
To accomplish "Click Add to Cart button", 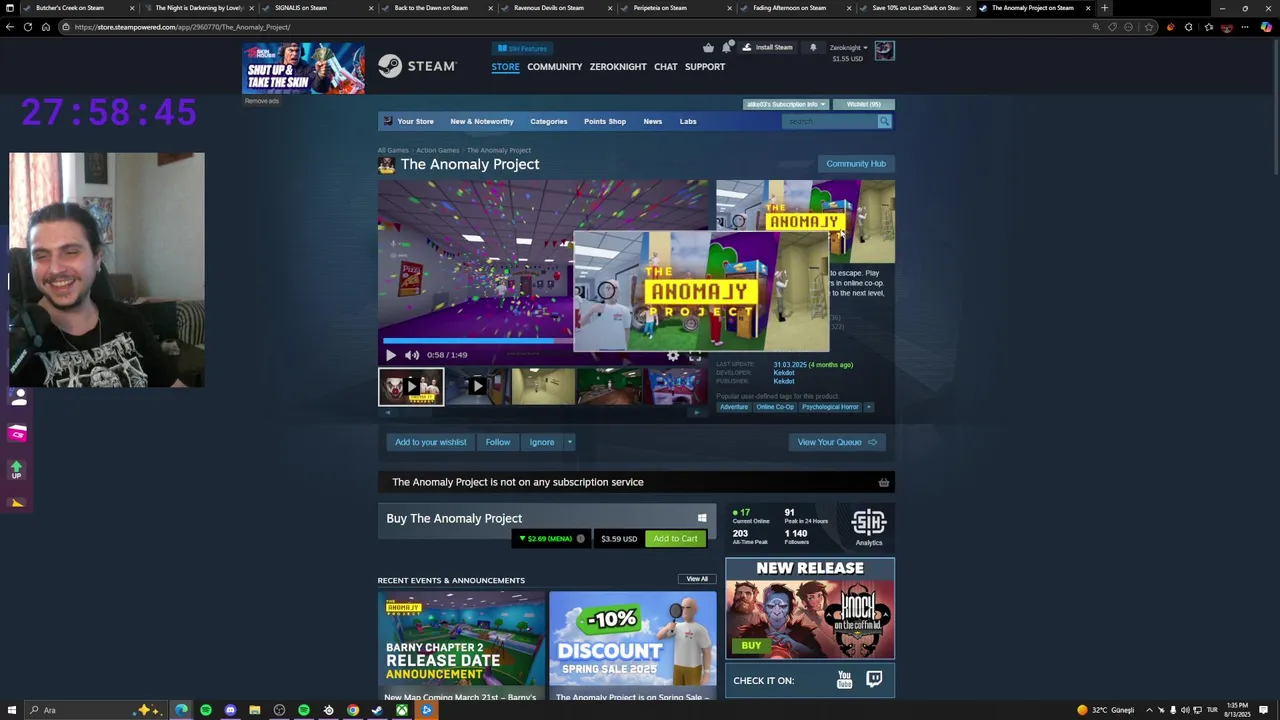I will tap(675, 538).
